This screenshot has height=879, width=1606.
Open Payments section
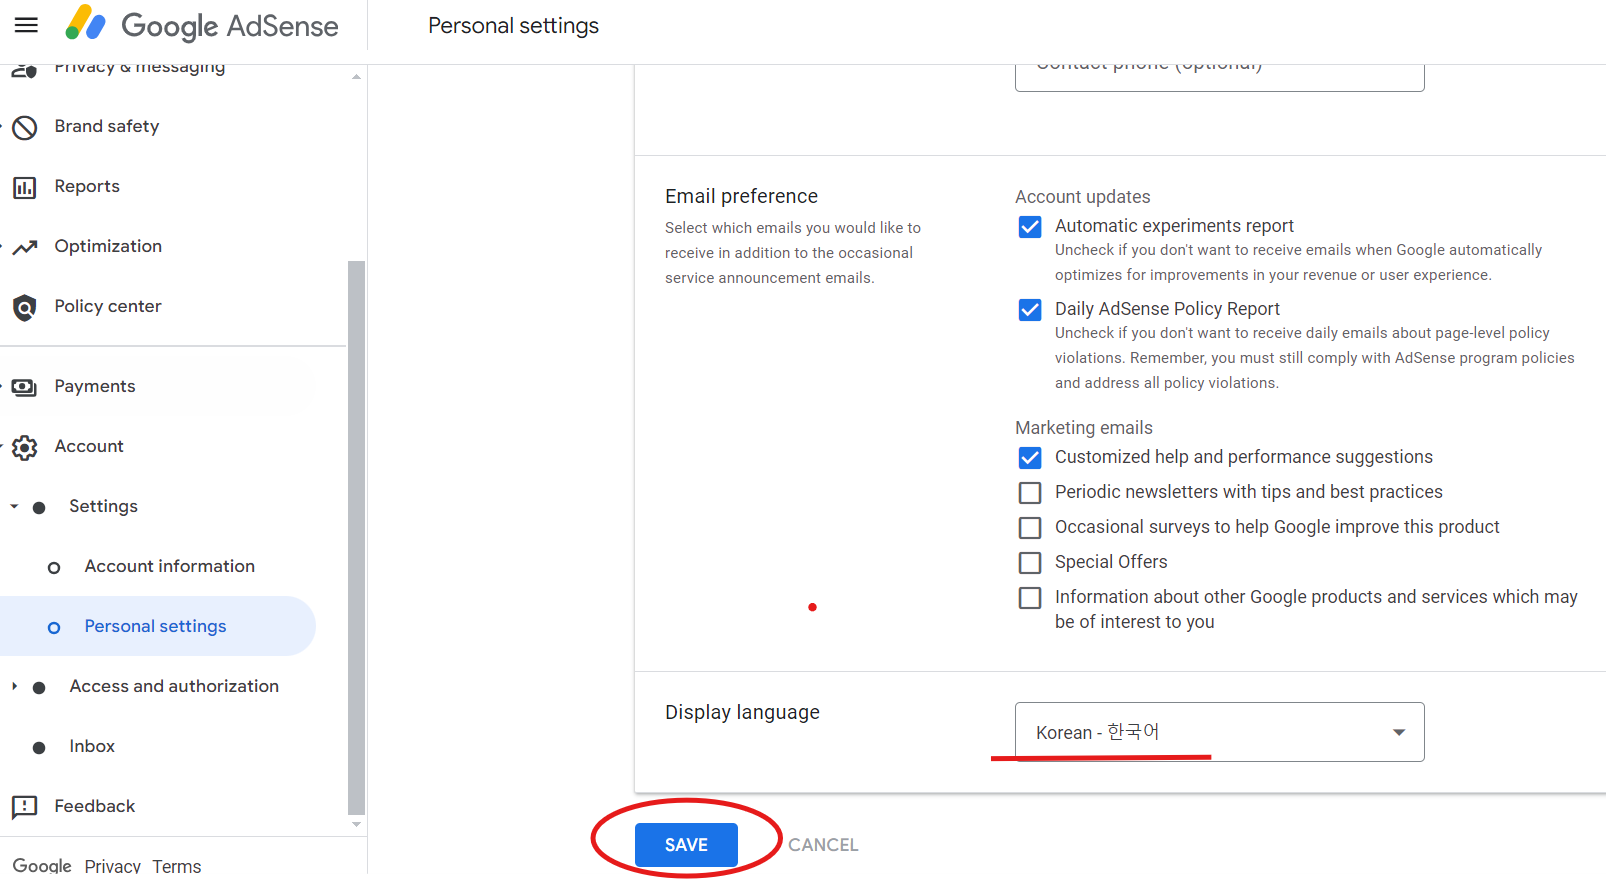tap(95, 386)
